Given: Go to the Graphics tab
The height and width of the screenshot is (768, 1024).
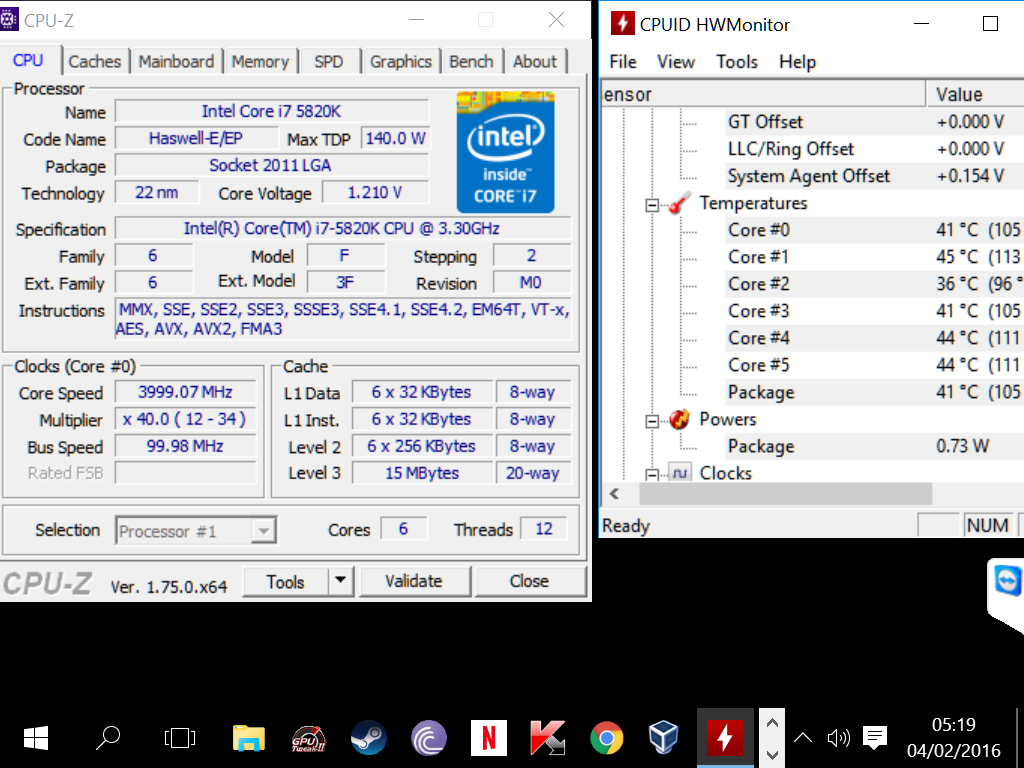Looking at the screenshot, I should [x=401, y=61].
